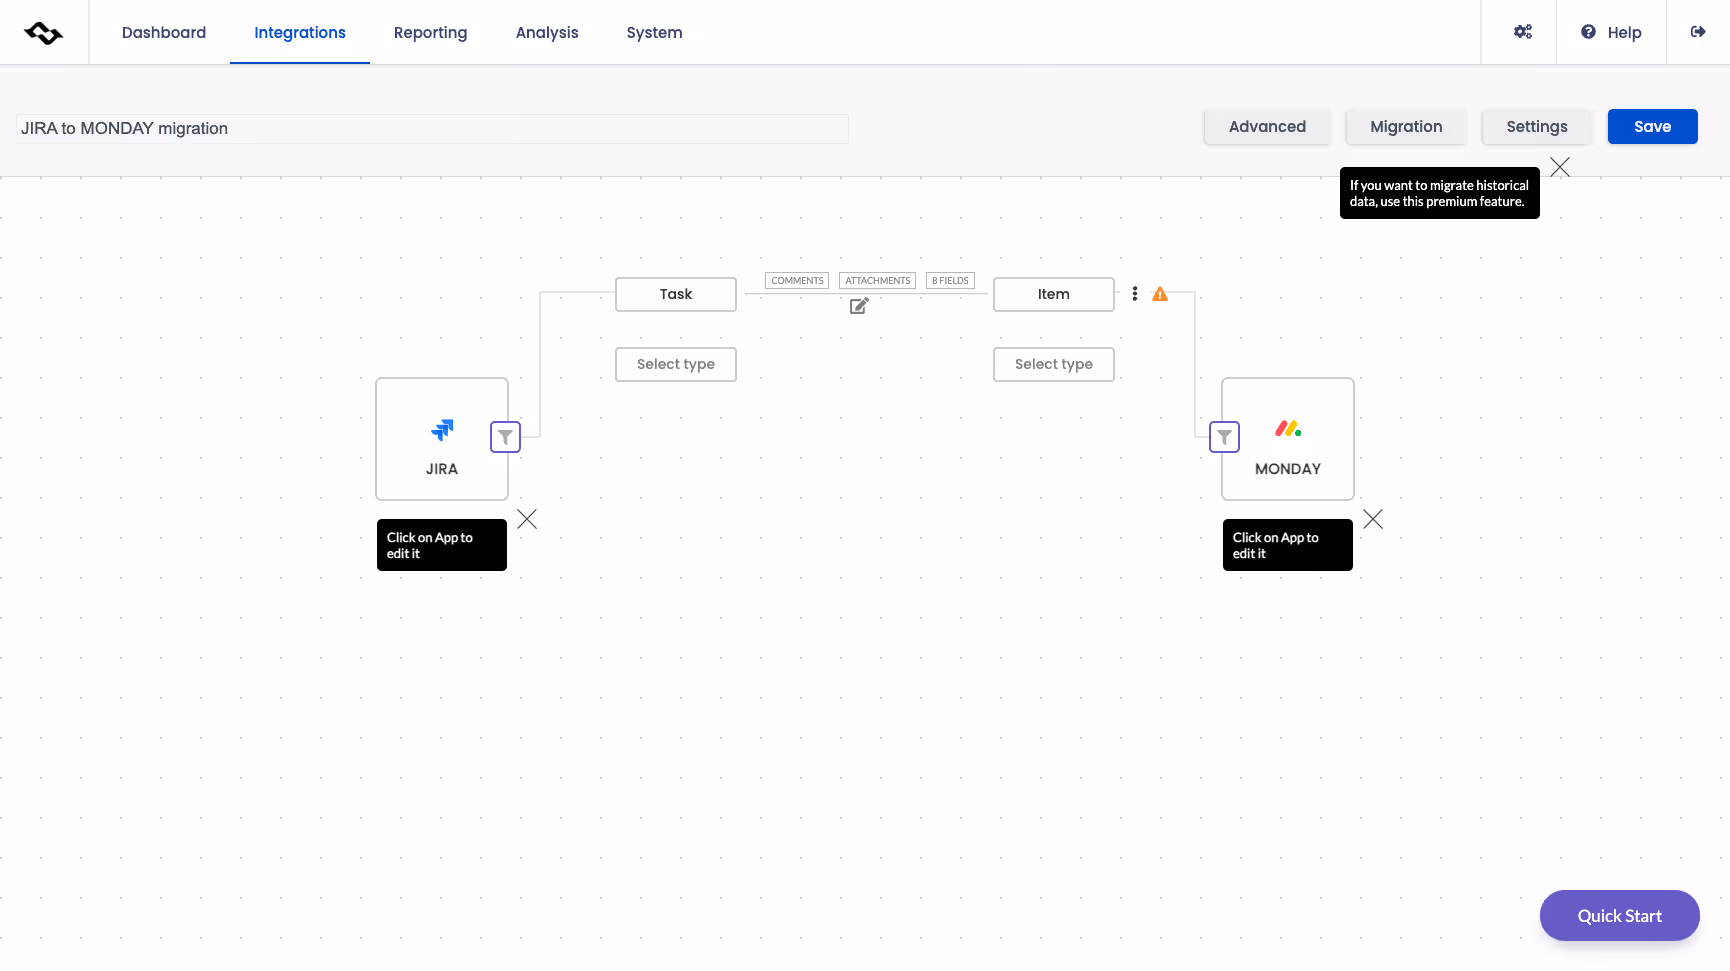Open the three-dot menu next to Item
Image resolution: width=1730 pixels, height=971 pixels.
tap(1134, 293)
